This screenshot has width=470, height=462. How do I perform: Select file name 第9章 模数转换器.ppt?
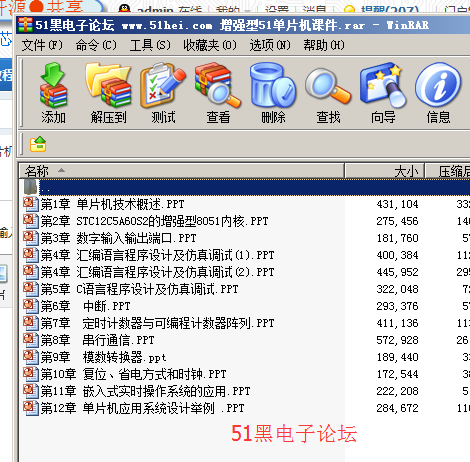(x=103, y=357)
